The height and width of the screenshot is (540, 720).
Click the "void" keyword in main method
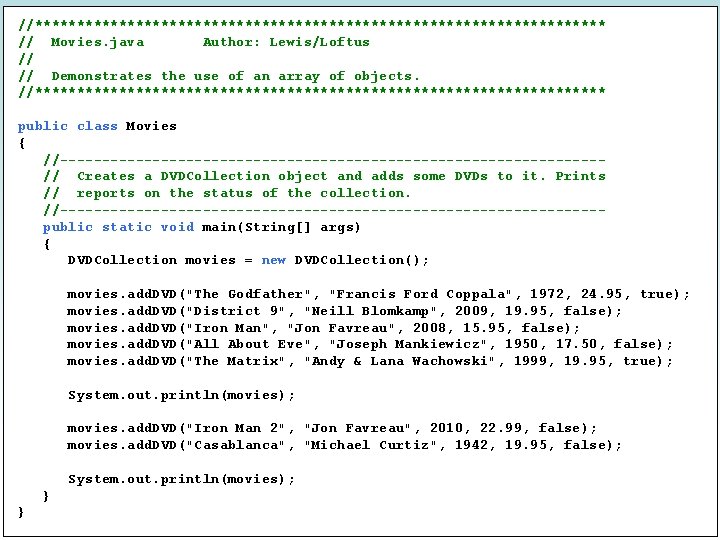coord(177,227)
